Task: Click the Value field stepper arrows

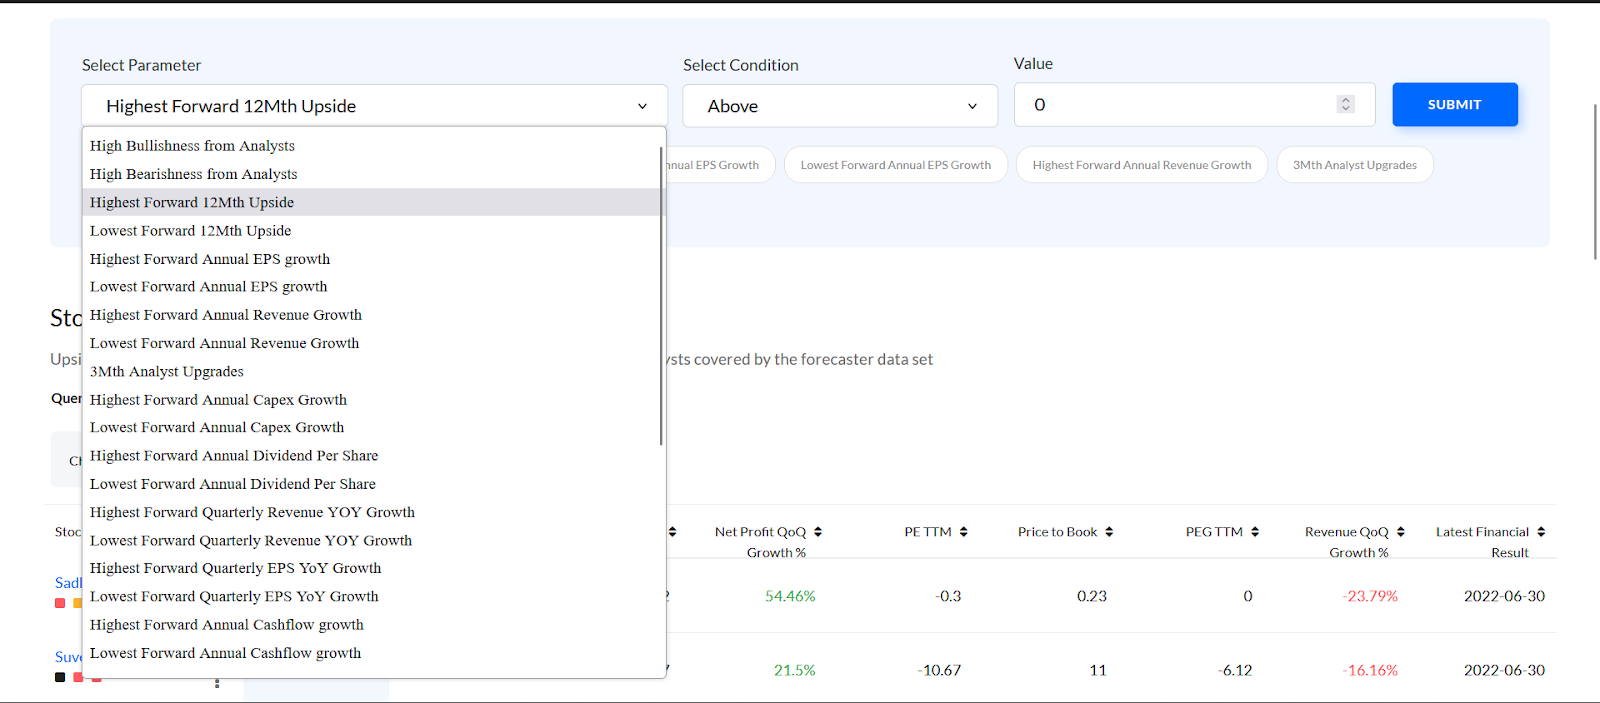Action: pos(1346,105)
